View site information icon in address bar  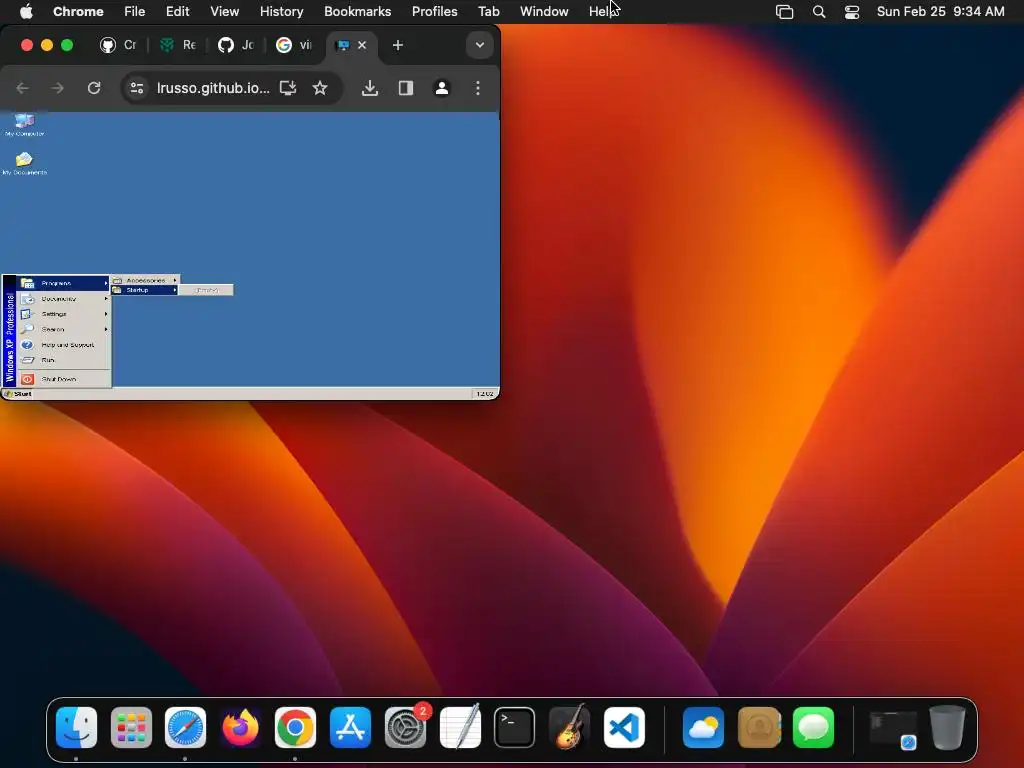(136, 88)
